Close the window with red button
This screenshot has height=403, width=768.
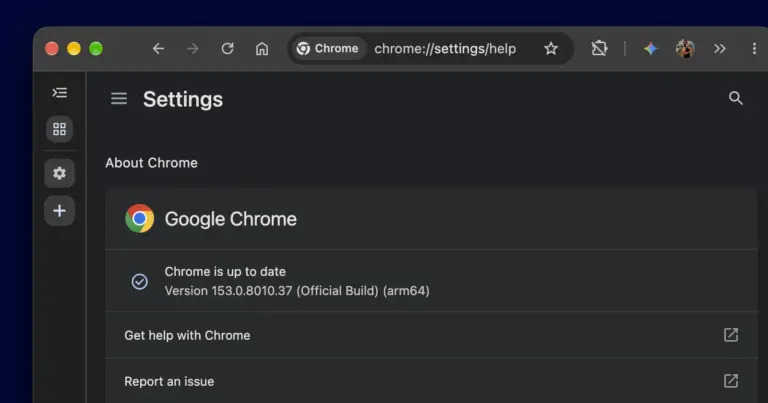(x=52, y=48)
